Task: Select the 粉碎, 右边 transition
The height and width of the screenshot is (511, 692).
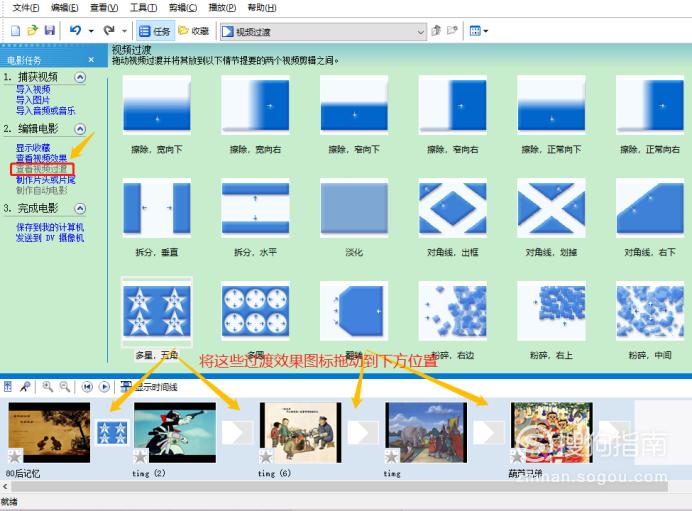Action: pyautogui.click(x=452, y=311)
